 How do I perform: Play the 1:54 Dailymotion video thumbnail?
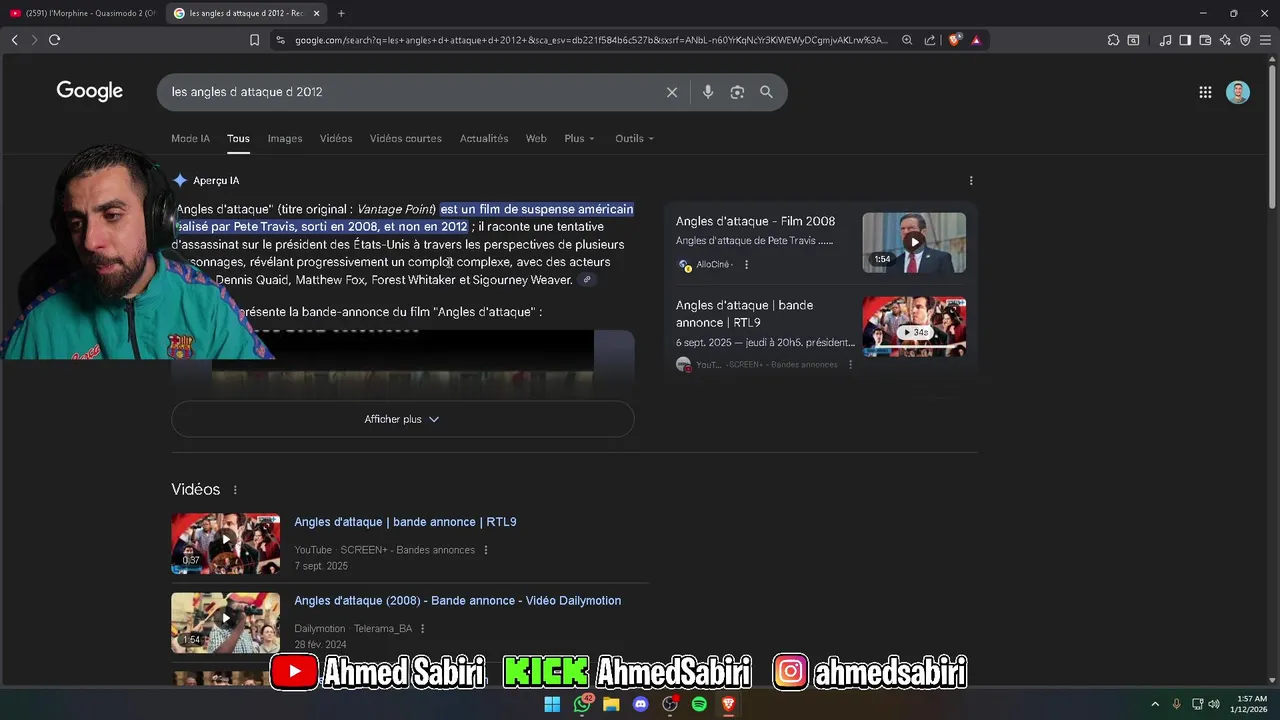[x=225, y=622]
